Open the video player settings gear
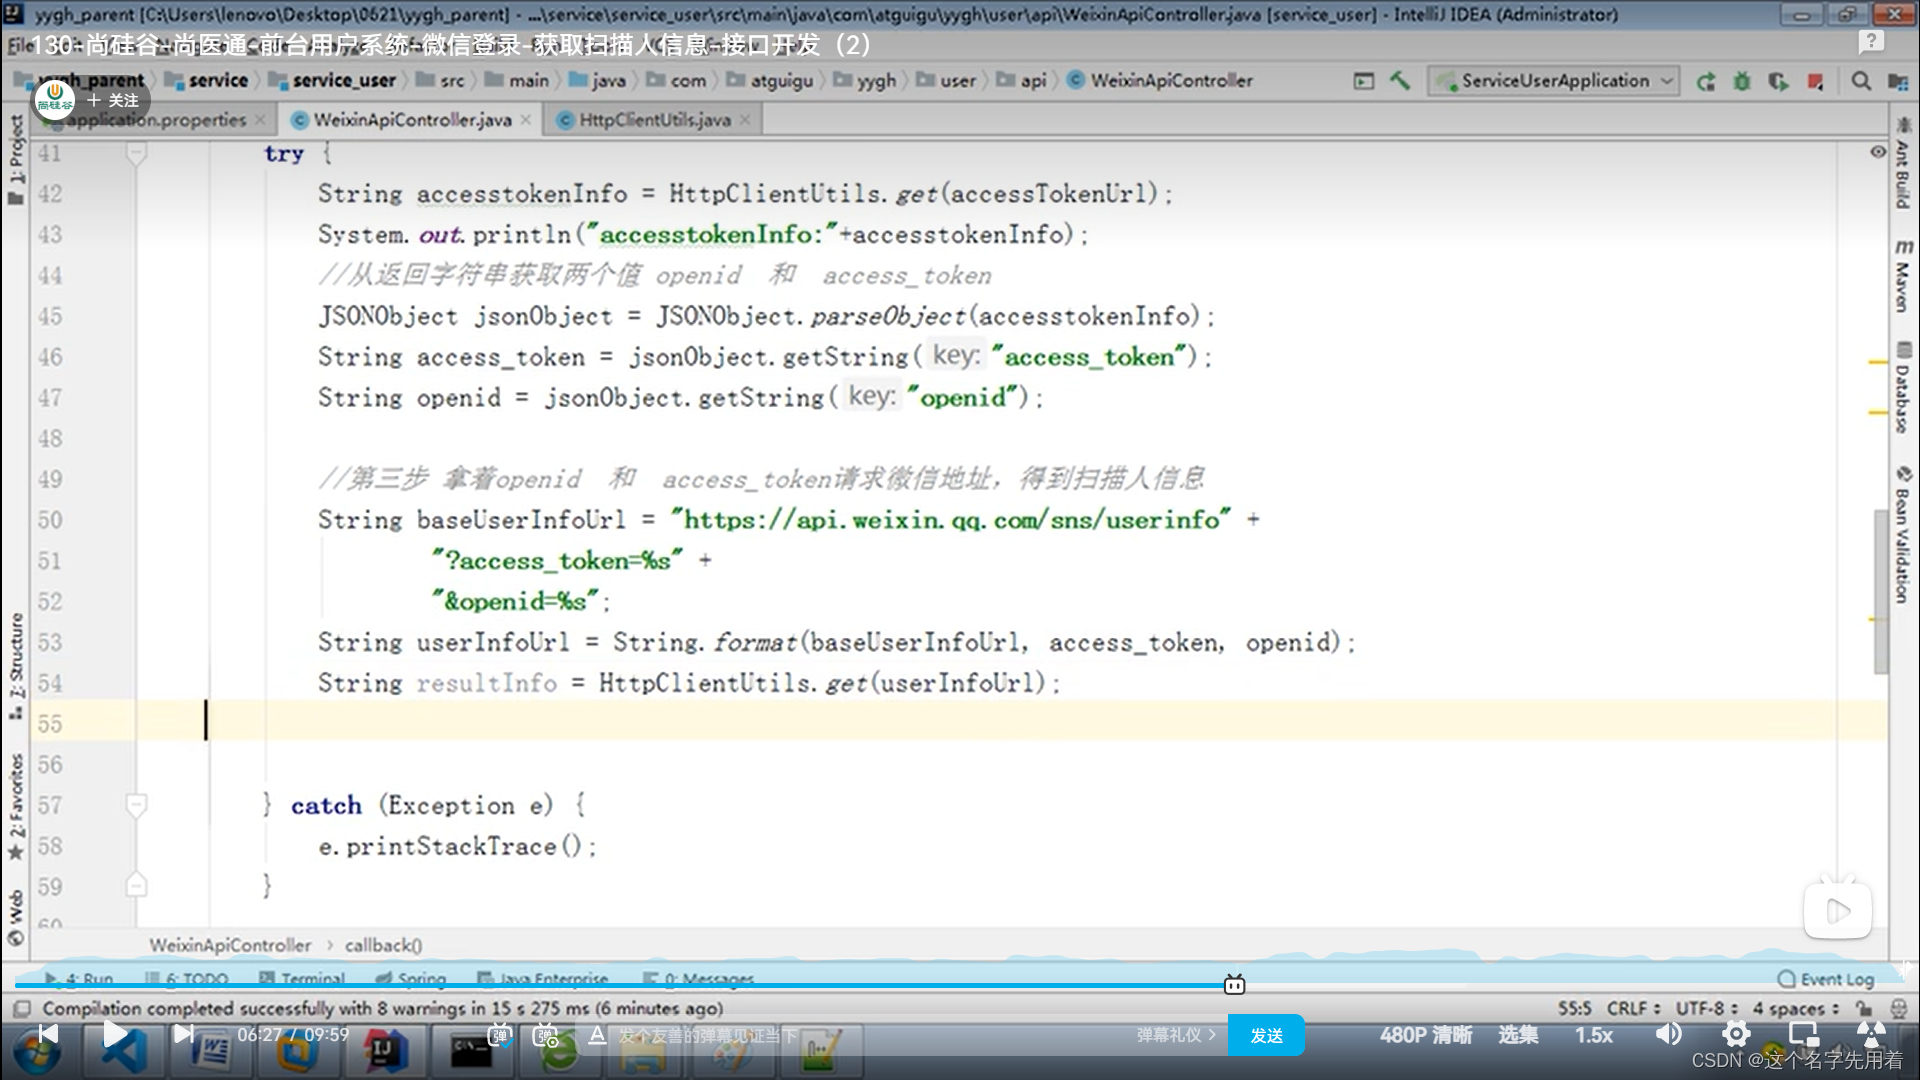 [x=1736, y=1034]
